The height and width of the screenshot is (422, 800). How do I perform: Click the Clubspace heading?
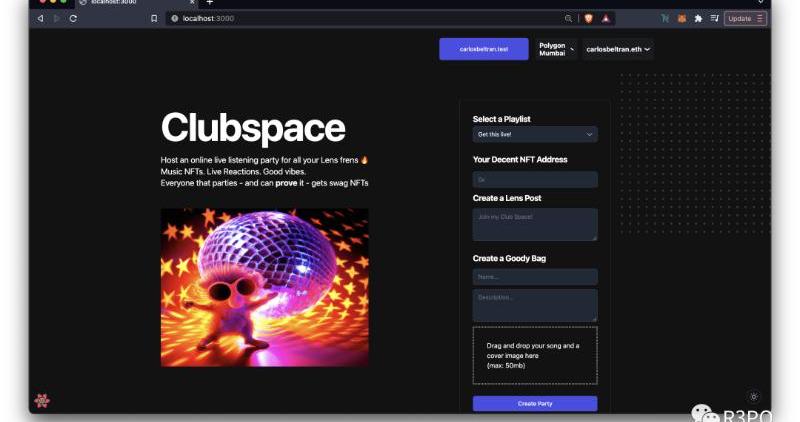pyautogui.click(x=253, y=128)
